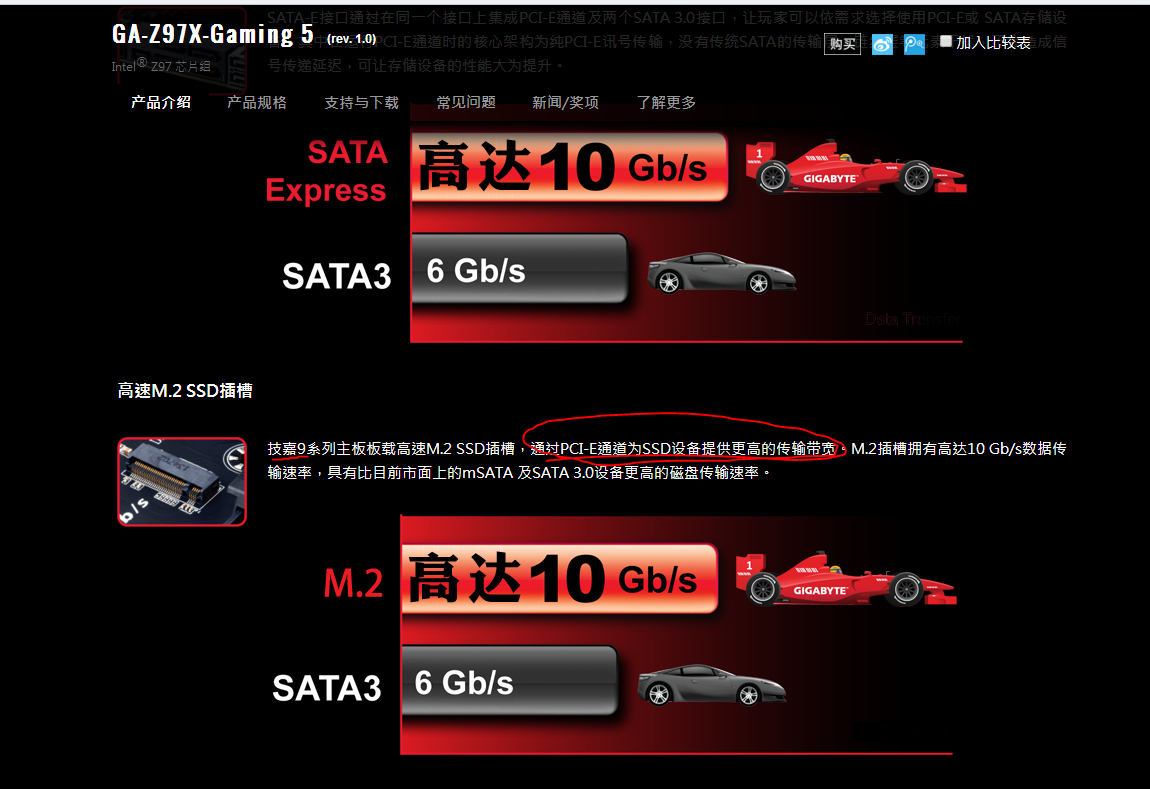Open the 支持与下载 tab

(362, 103)
